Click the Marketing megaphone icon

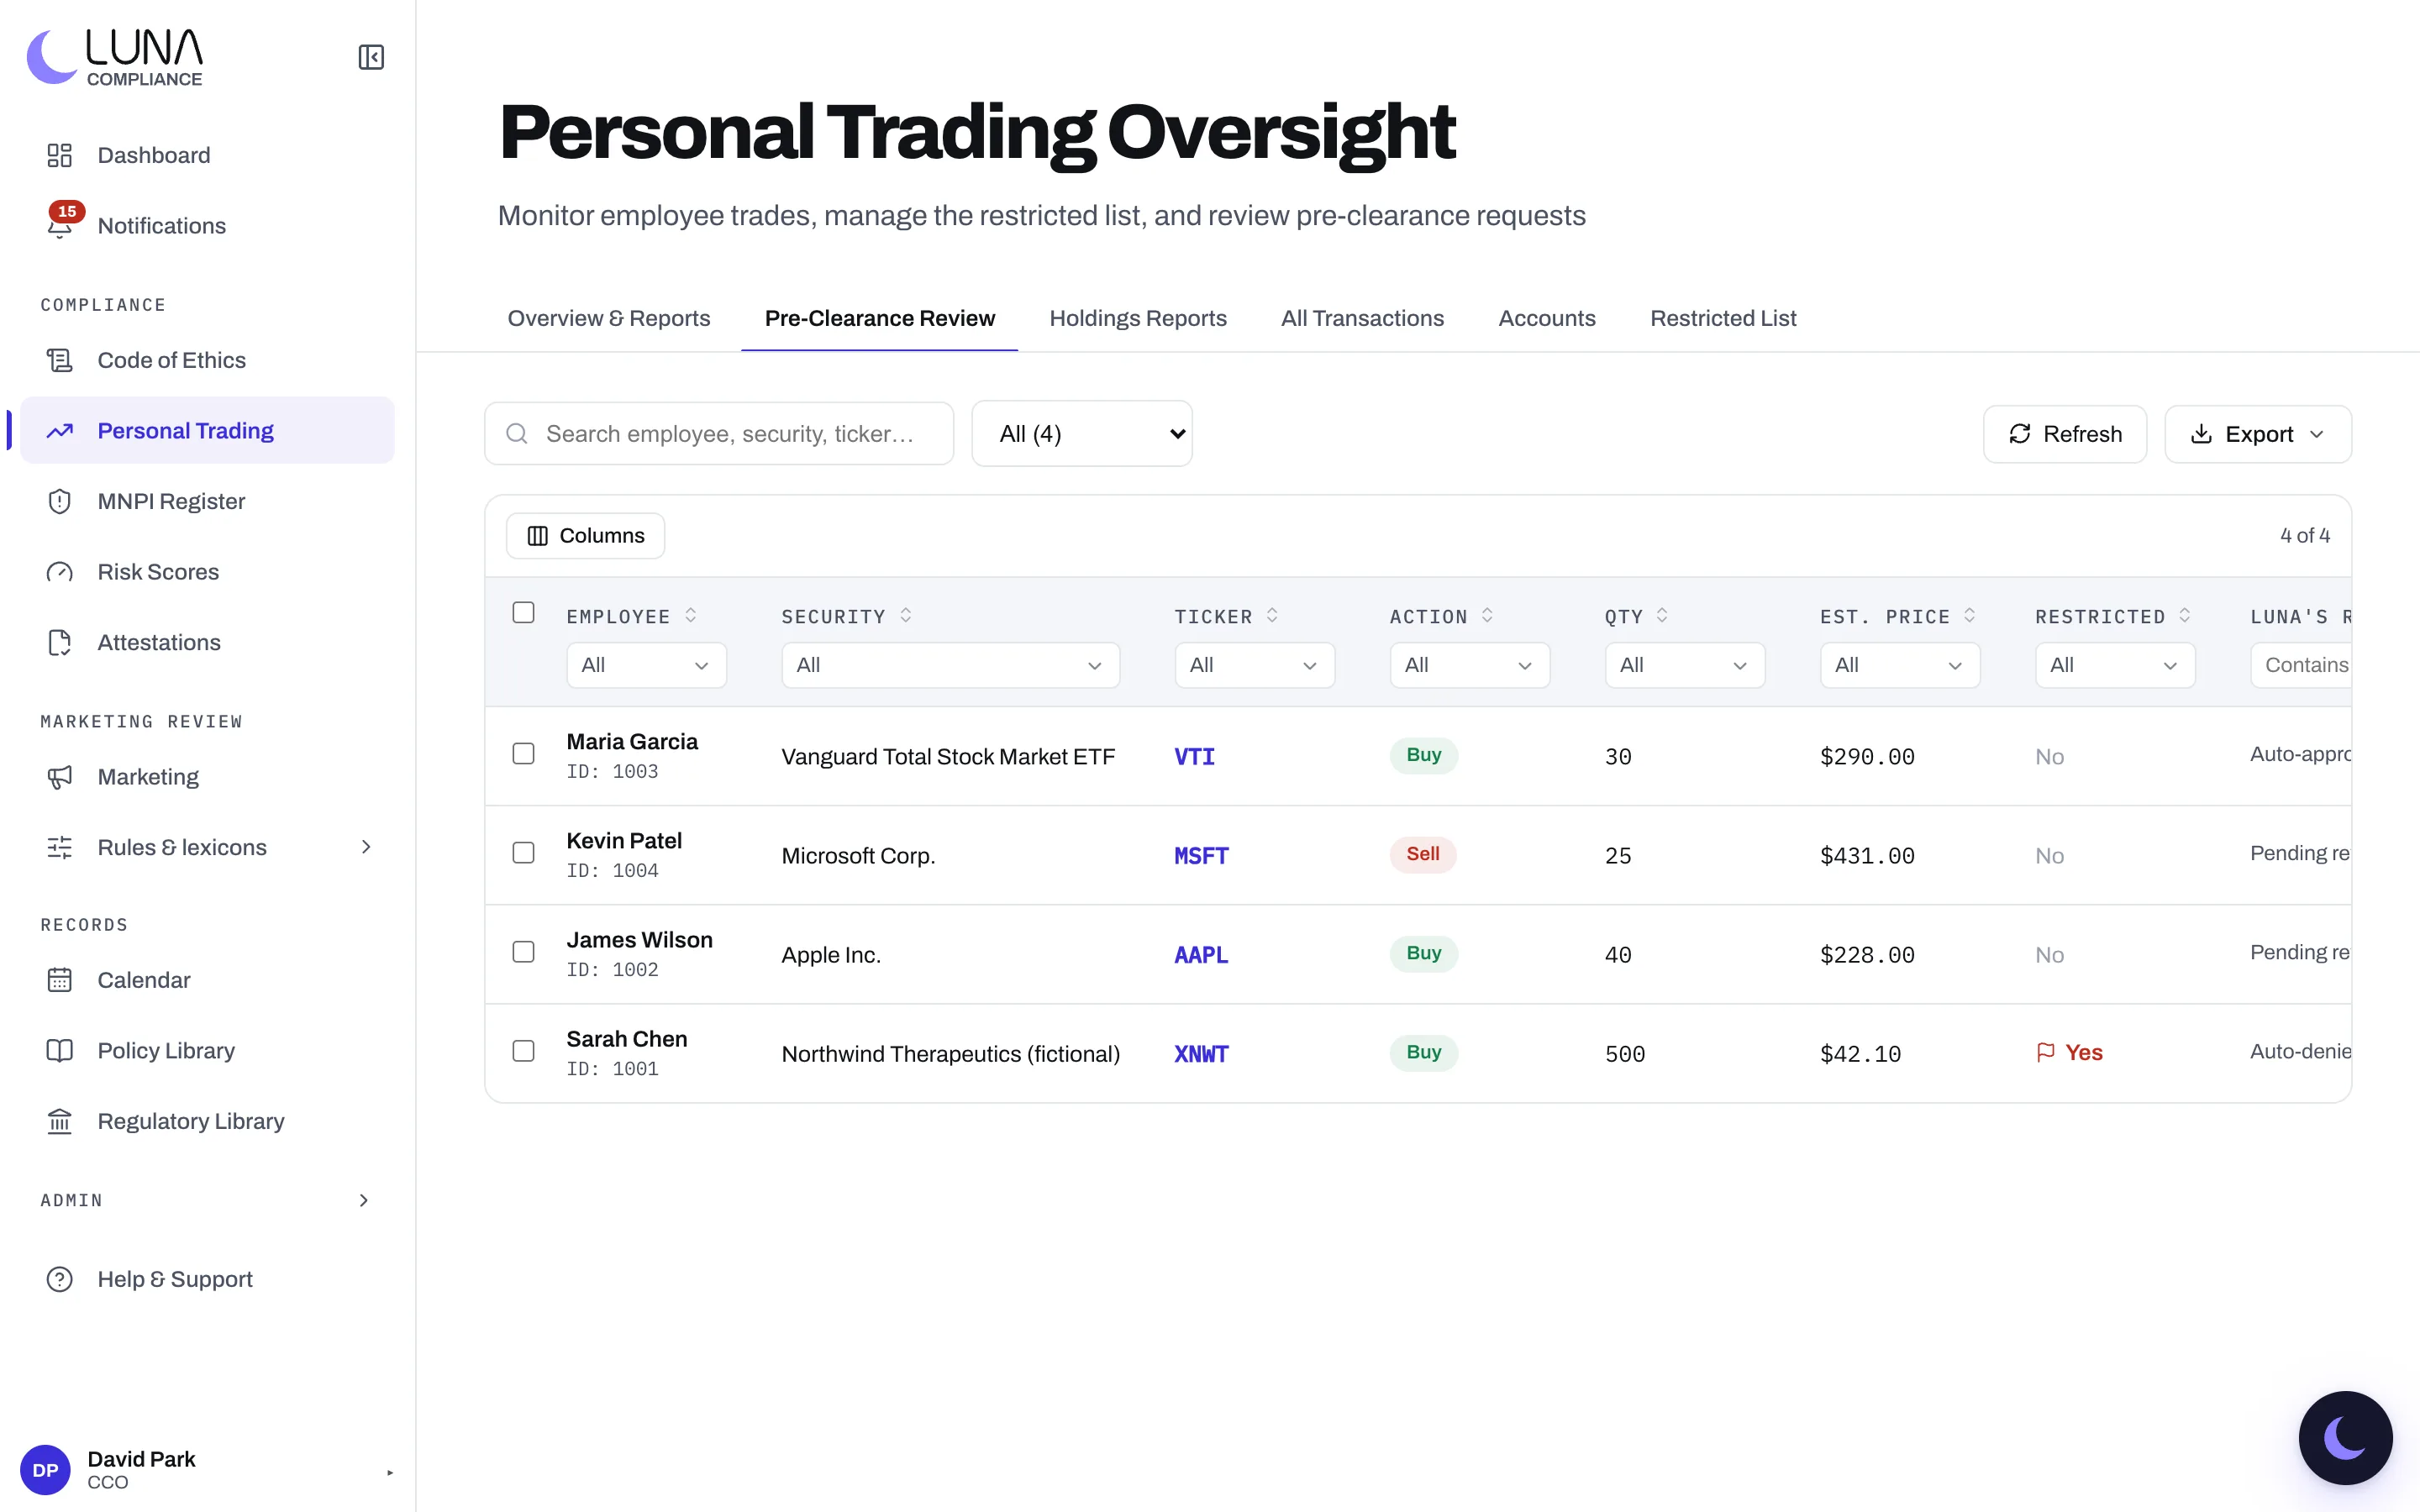click(60, 777)
